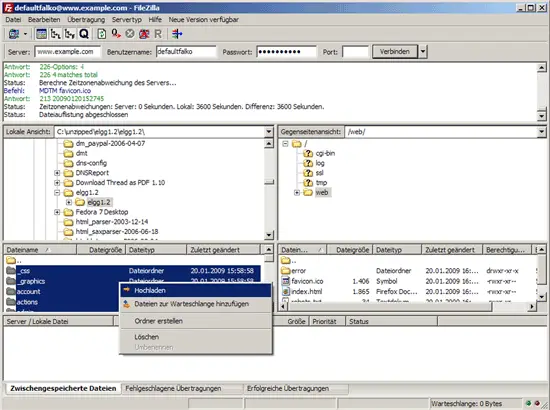Screen dimensions: 550x410
Task: Expand the inner elgg1.2 subfolder
Action: (x=69, y=202)
